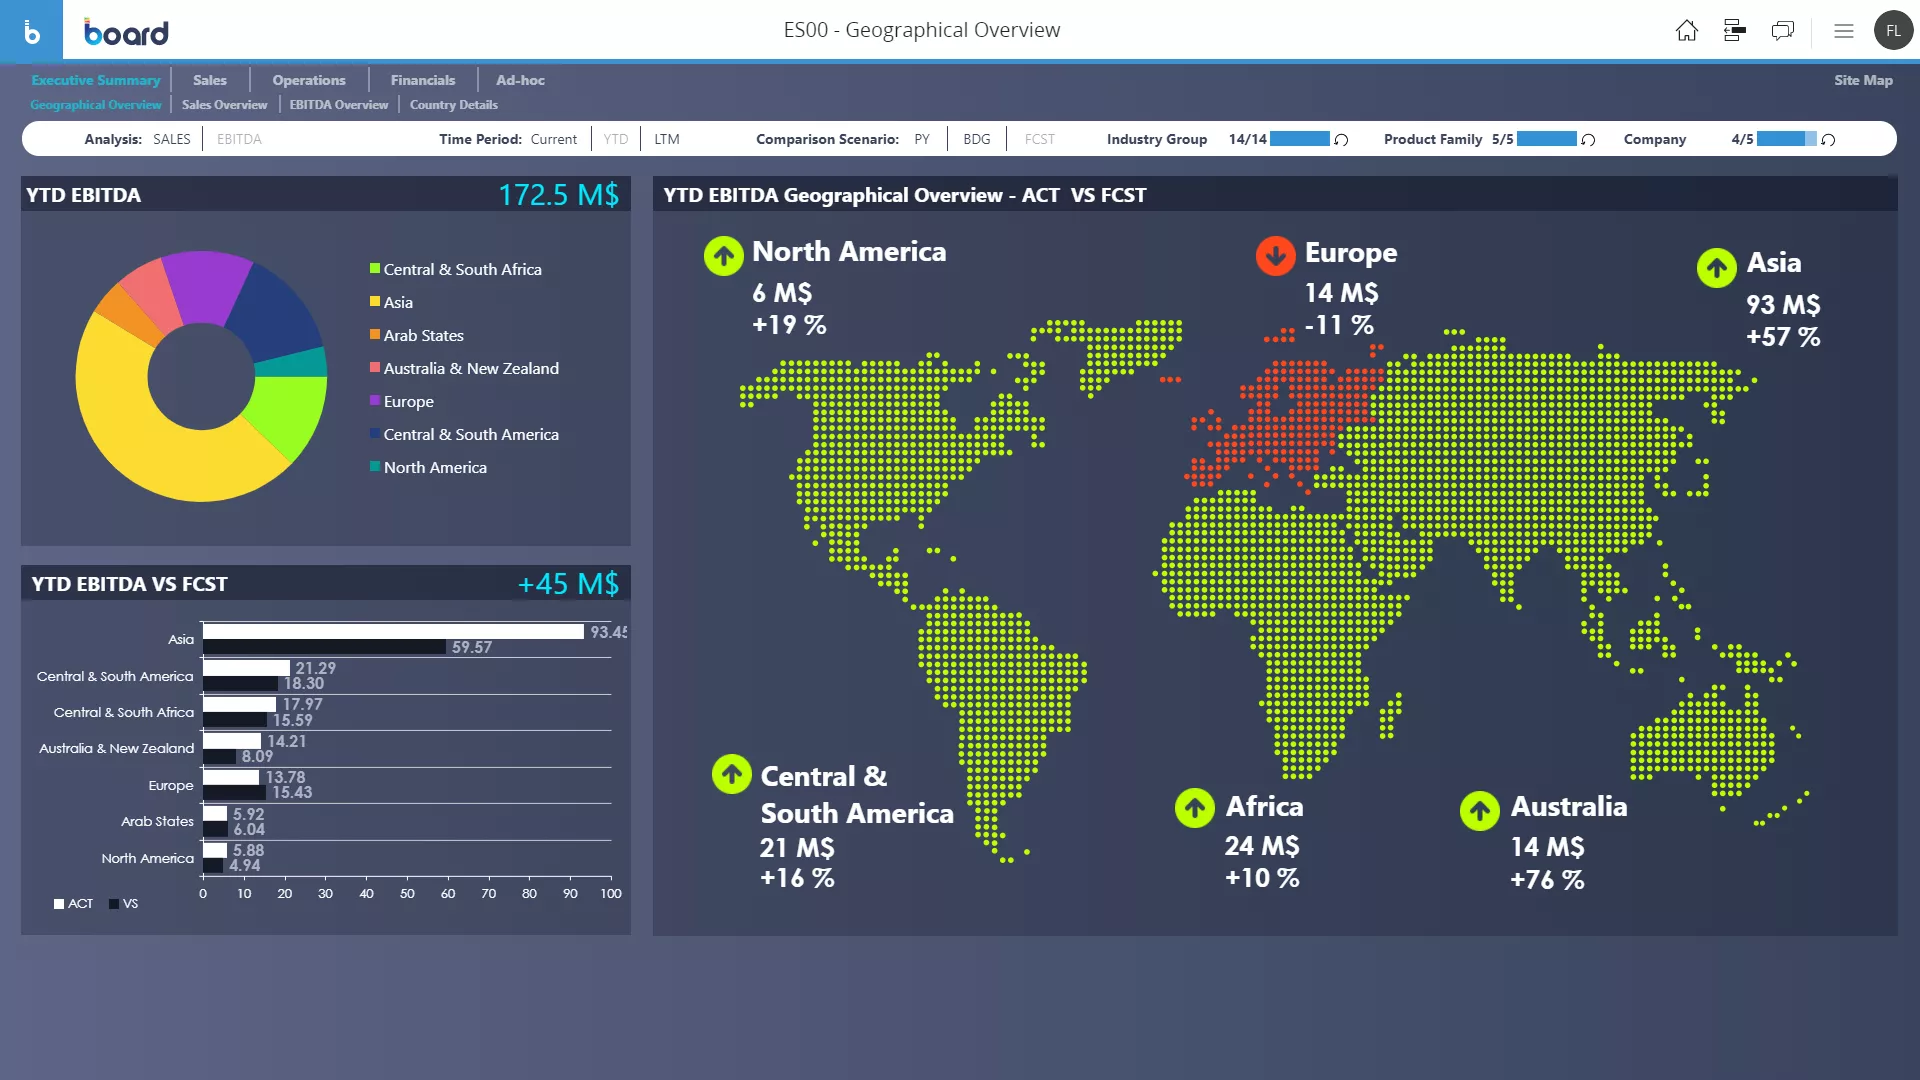Click the FL user avatar
The height and width of the screenshot is (1080, 1920).
1893,31
